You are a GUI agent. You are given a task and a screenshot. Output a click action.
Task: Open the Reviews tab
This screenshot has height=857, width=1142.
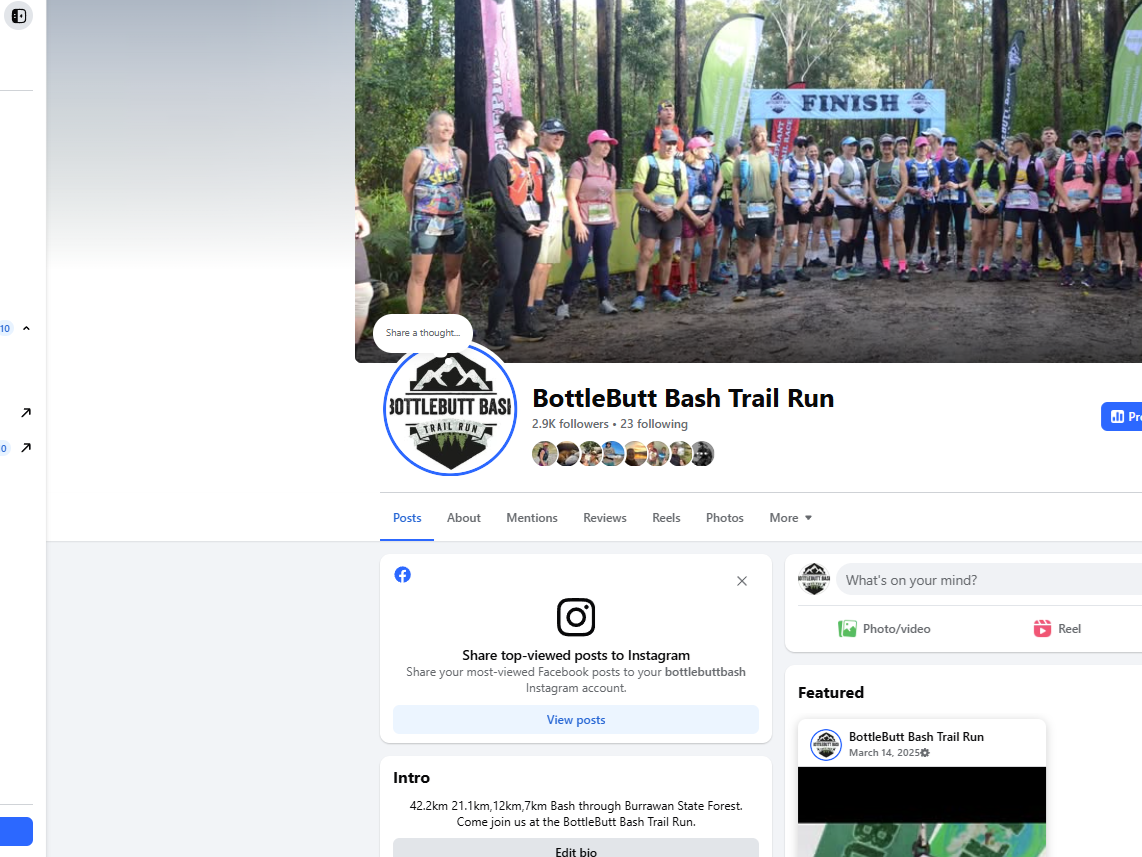click(605, 518)
